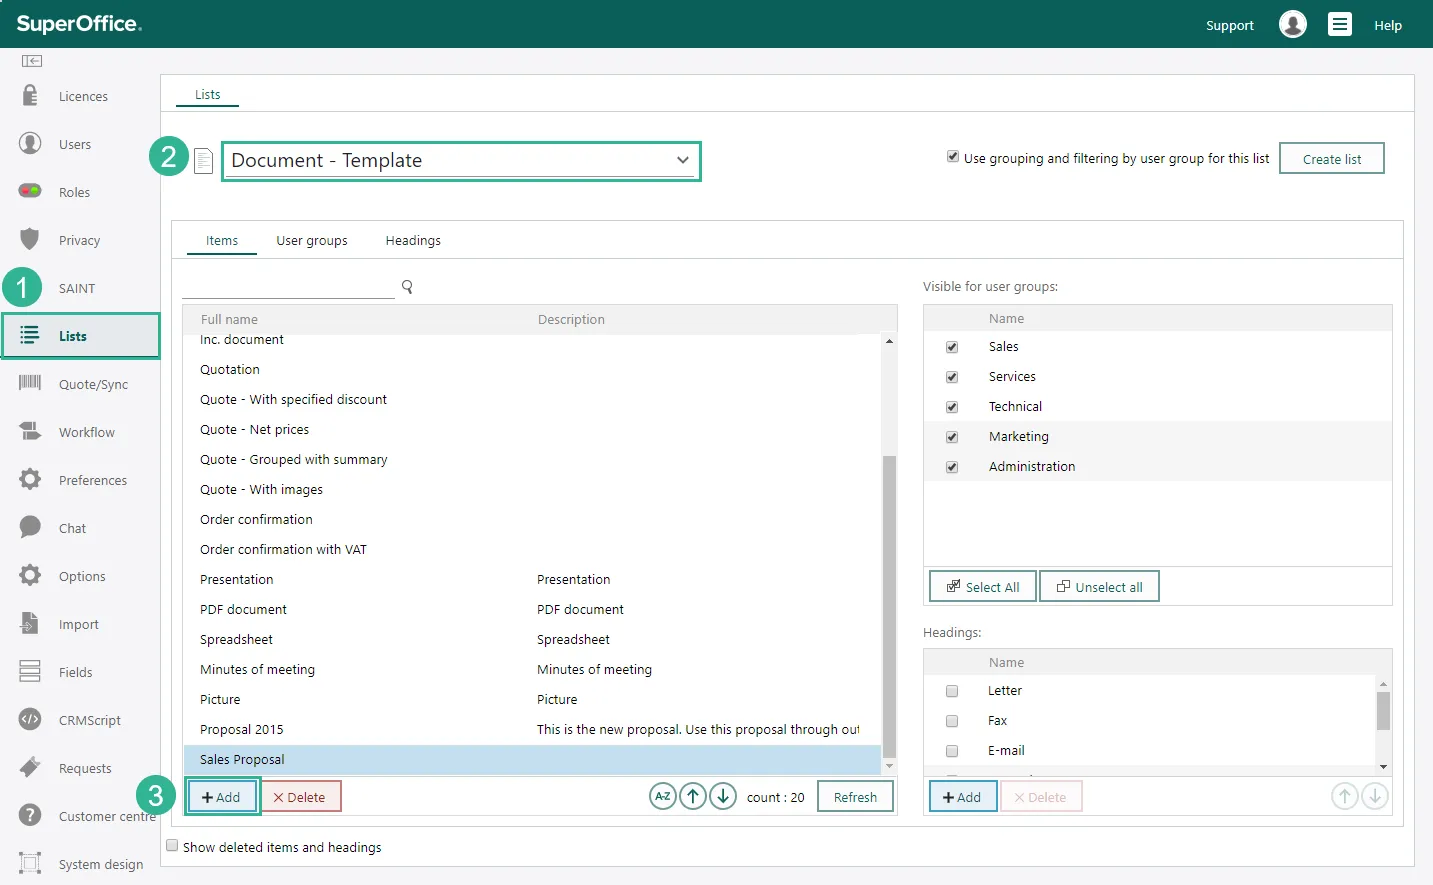Click the A-Z sort icon
Image resolution: width=1433 pixels, height=885 pixels.
click(662, 797)
